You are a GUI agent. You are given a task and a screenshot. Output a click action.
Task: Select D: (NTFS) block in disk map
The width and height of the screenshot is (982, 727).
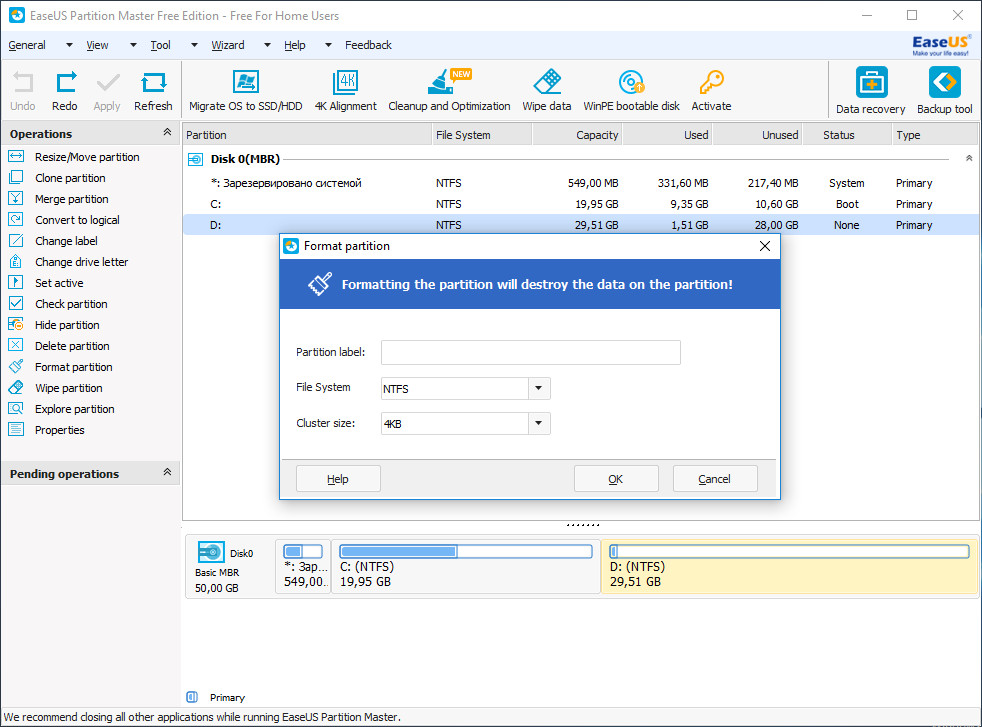tap(789, 567)
